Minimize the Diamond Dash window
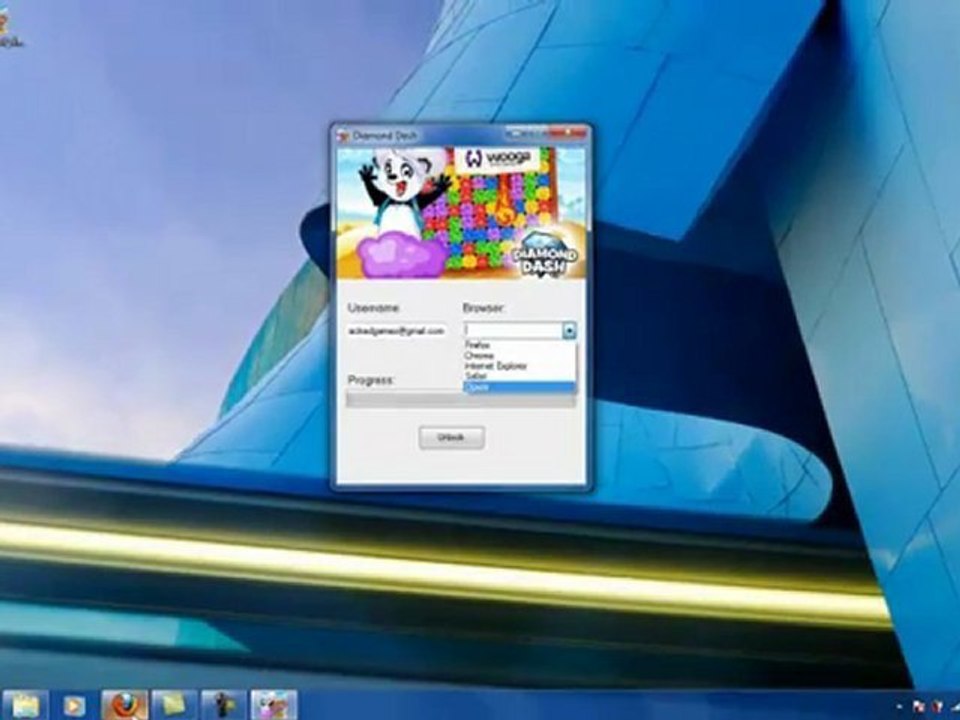 click(x=516, y=133)
